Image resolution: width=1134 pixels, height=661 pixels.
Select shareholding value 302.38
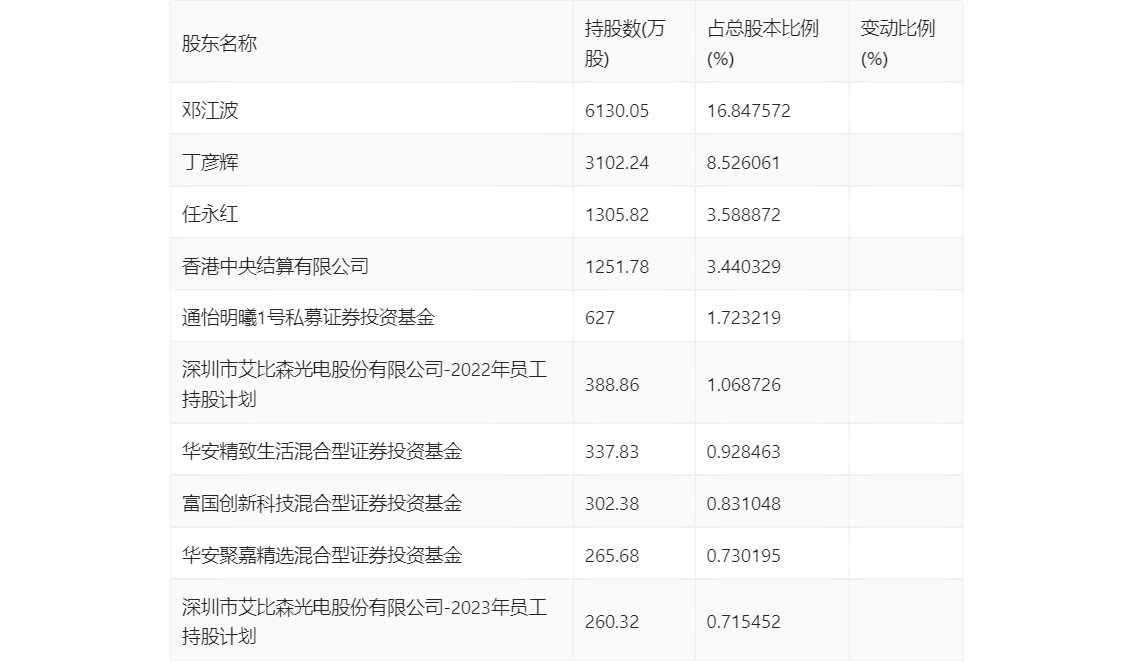pyautogui.click(x=612, y=504)
